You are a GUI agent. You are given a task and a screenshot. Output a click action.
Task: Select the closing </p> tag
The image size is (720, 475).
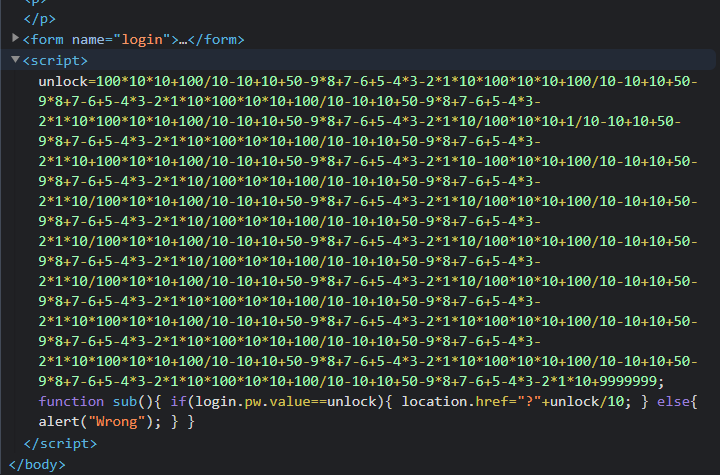coord(39,19)
